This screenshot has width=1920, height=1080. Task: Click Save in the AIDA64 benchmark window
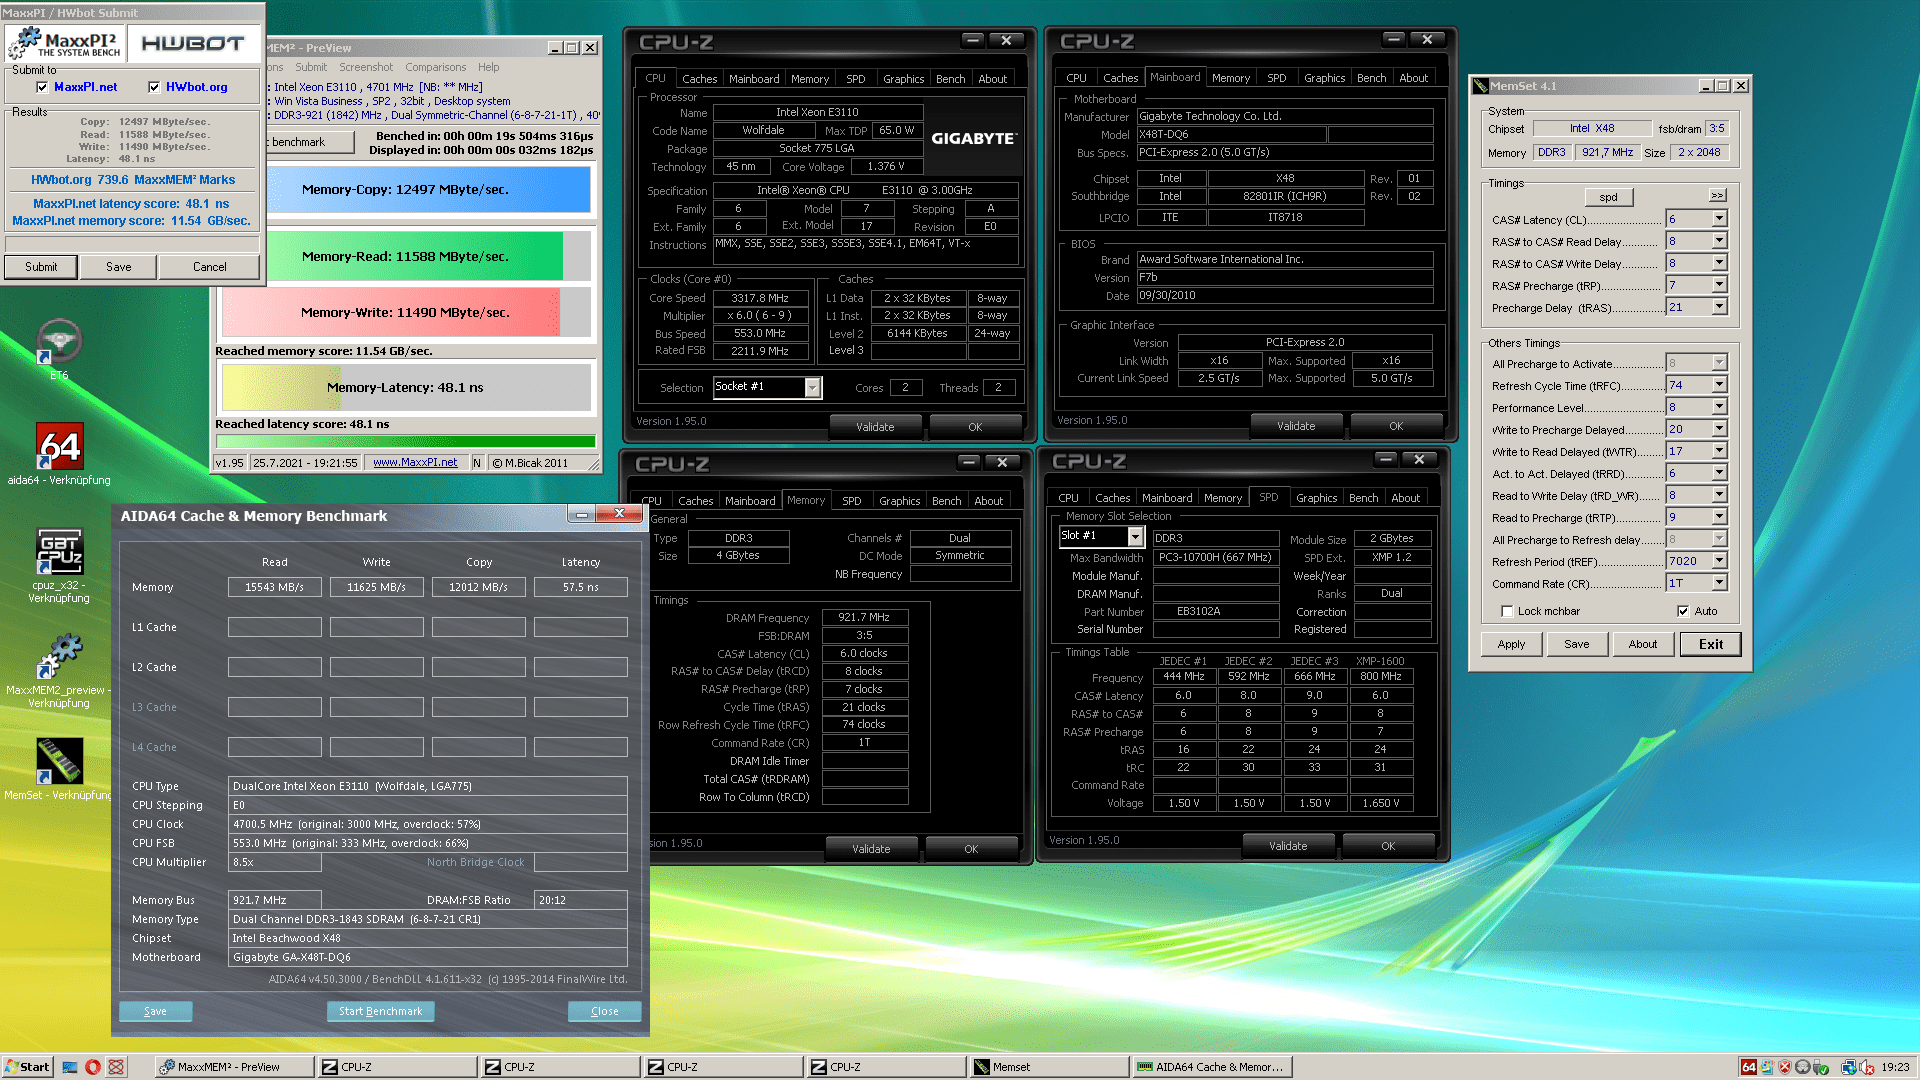(155, 1011)
